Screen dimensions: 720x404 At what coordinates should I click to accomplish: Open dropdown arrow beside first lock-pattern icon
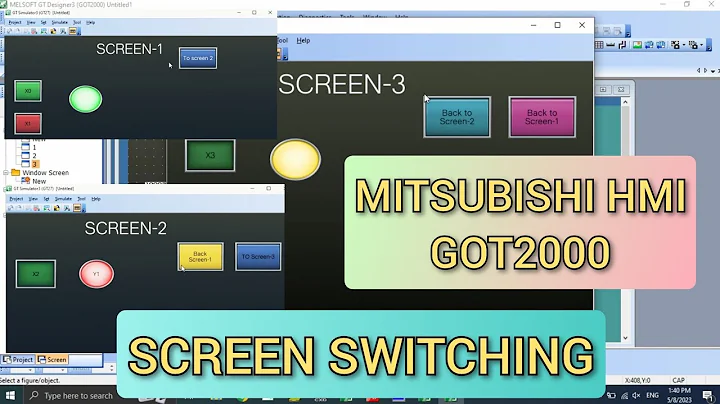pyautogui.click(x=684, y=45)
